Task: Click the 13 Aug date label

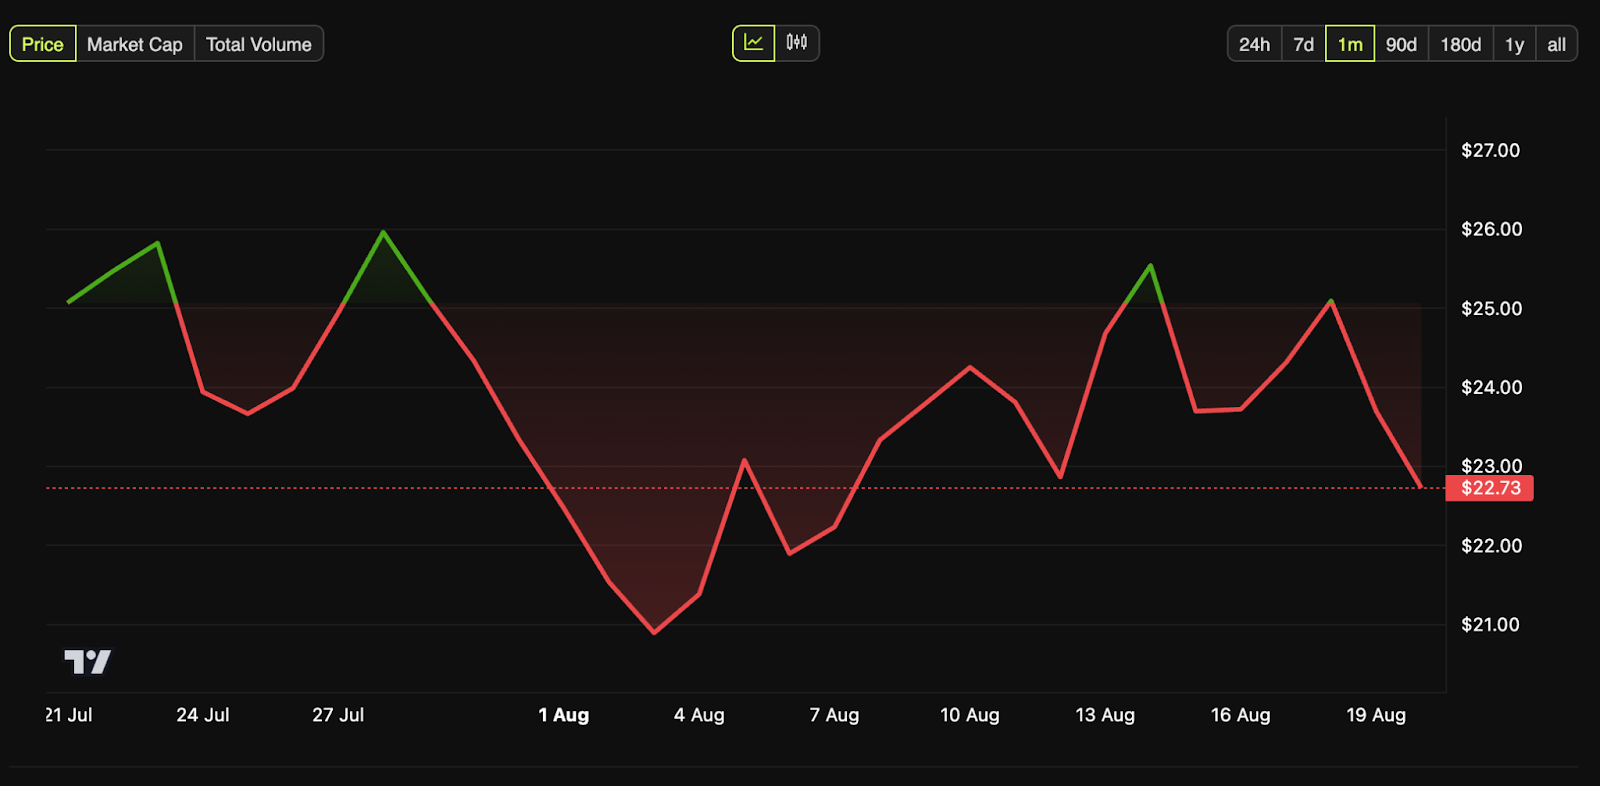Action: point(1105,715)
